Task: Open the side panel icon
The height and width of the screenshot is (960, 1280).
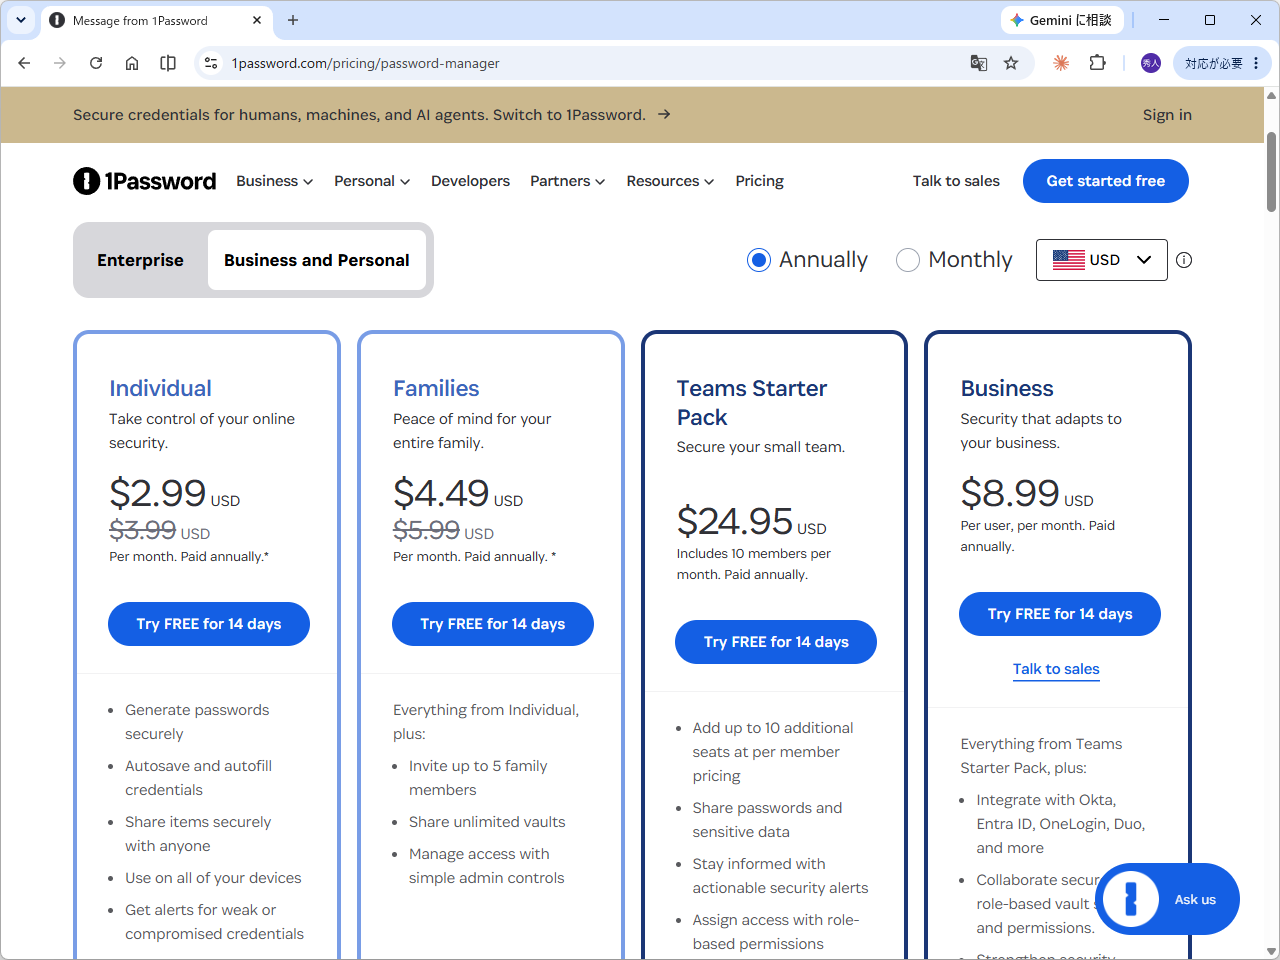Action: [x=168, y=63]
